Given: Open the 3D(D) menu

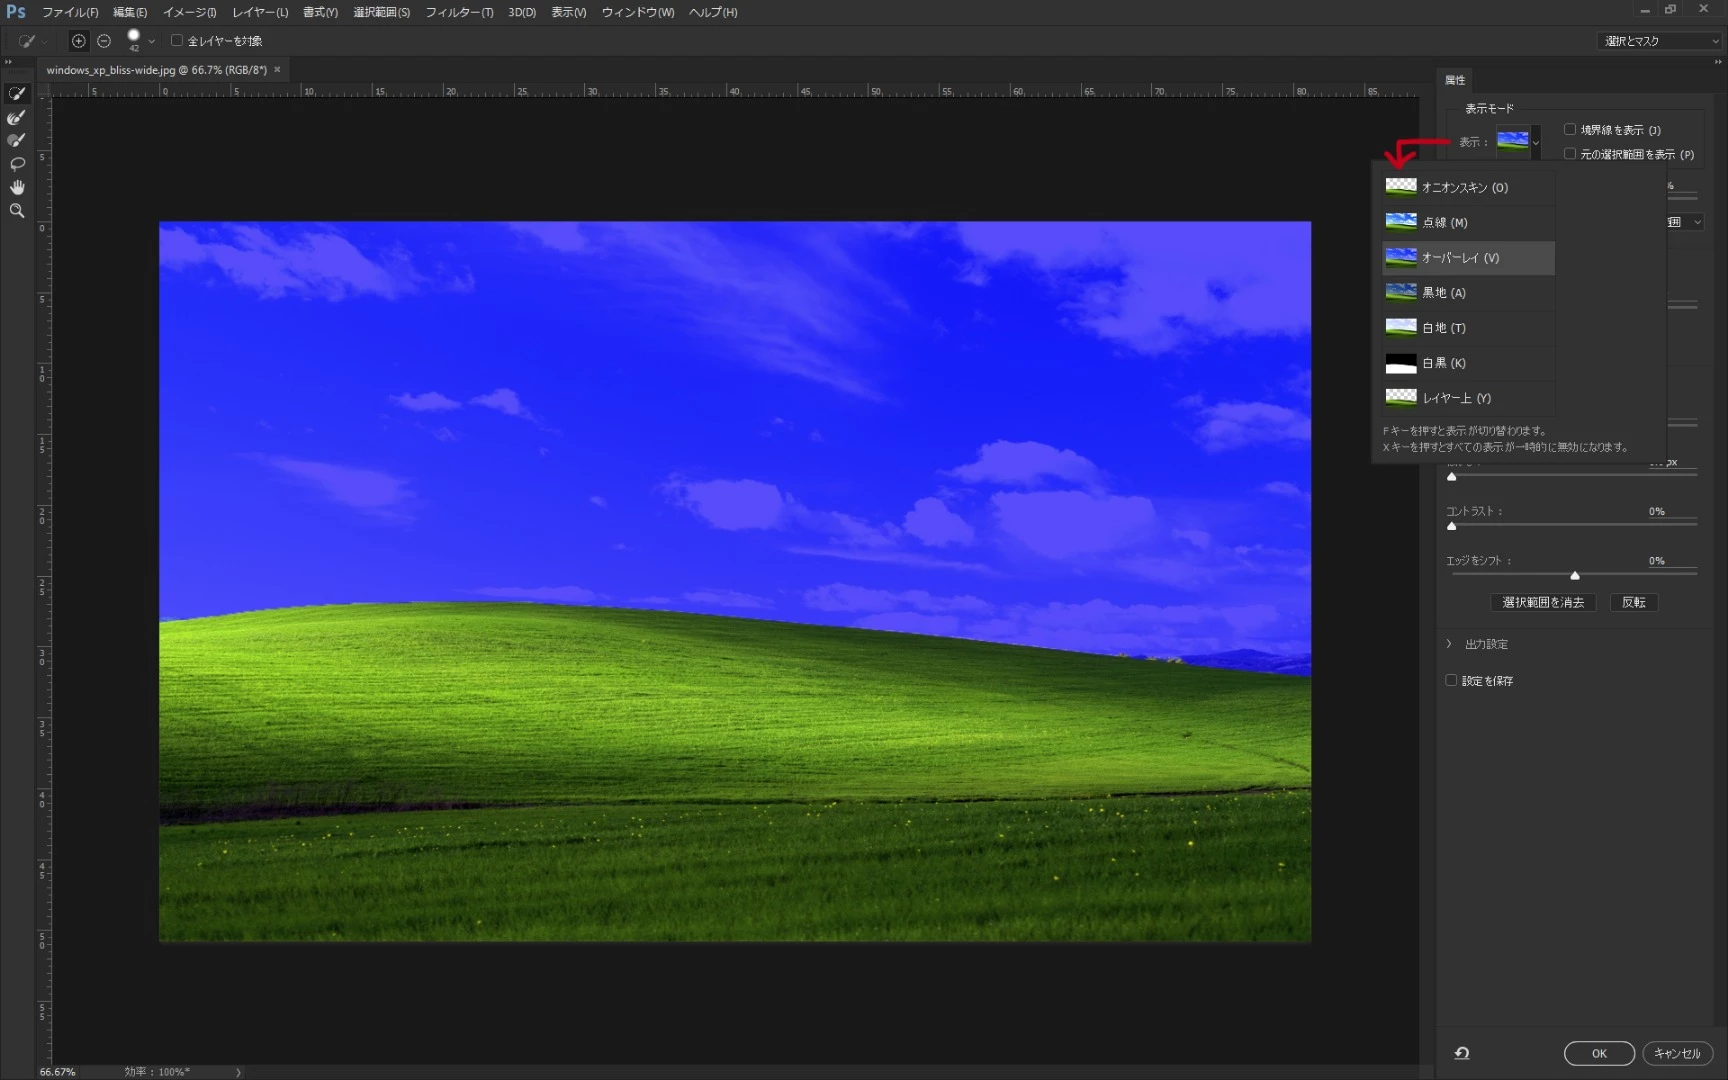Looking at the screenshot, I should (x=522, y=12).
